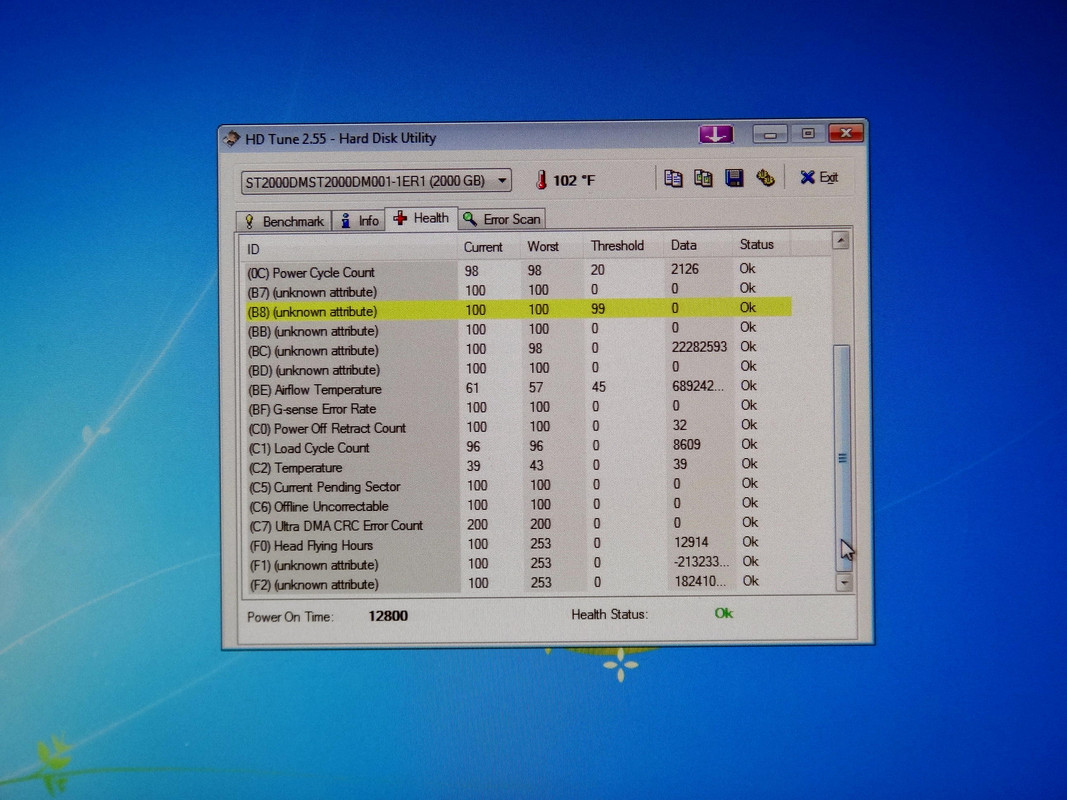
Task: Click the Status column header
Action: pyautogui.click(x=761, y=244)
